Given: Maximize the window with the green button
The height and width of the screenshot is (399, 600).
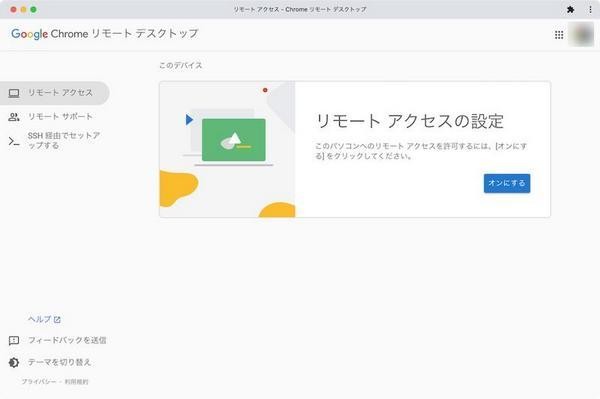Looking at the screenshot, I should point(33,10).
